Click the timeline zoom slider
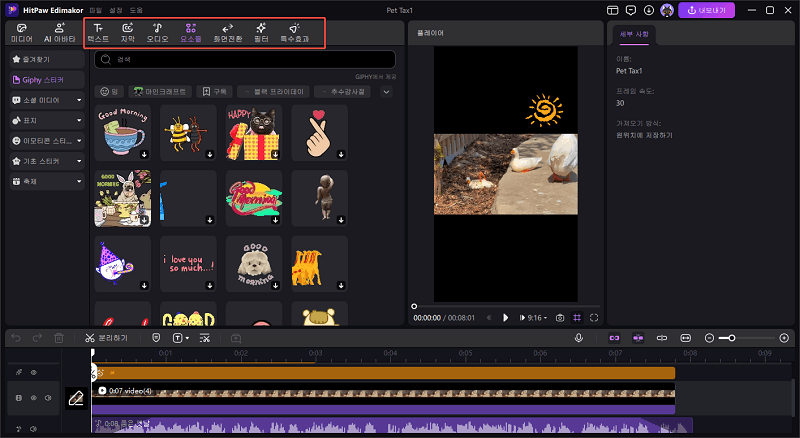800x438 pixels. [x=733, y=338]
